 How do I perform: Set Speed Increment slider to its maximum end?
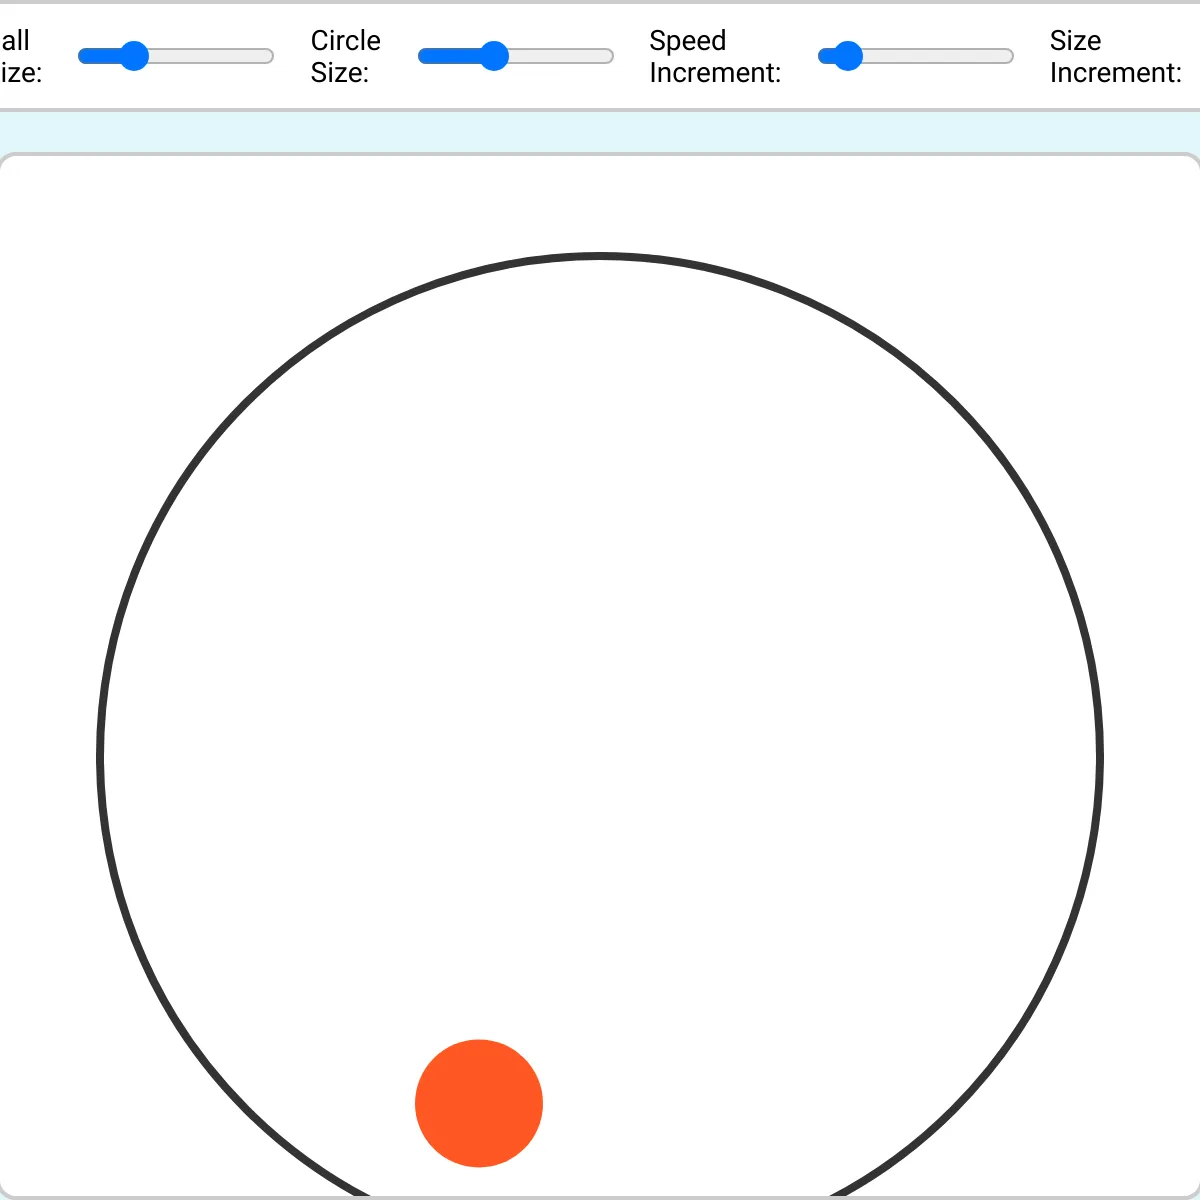click(x=1011, y=56)
